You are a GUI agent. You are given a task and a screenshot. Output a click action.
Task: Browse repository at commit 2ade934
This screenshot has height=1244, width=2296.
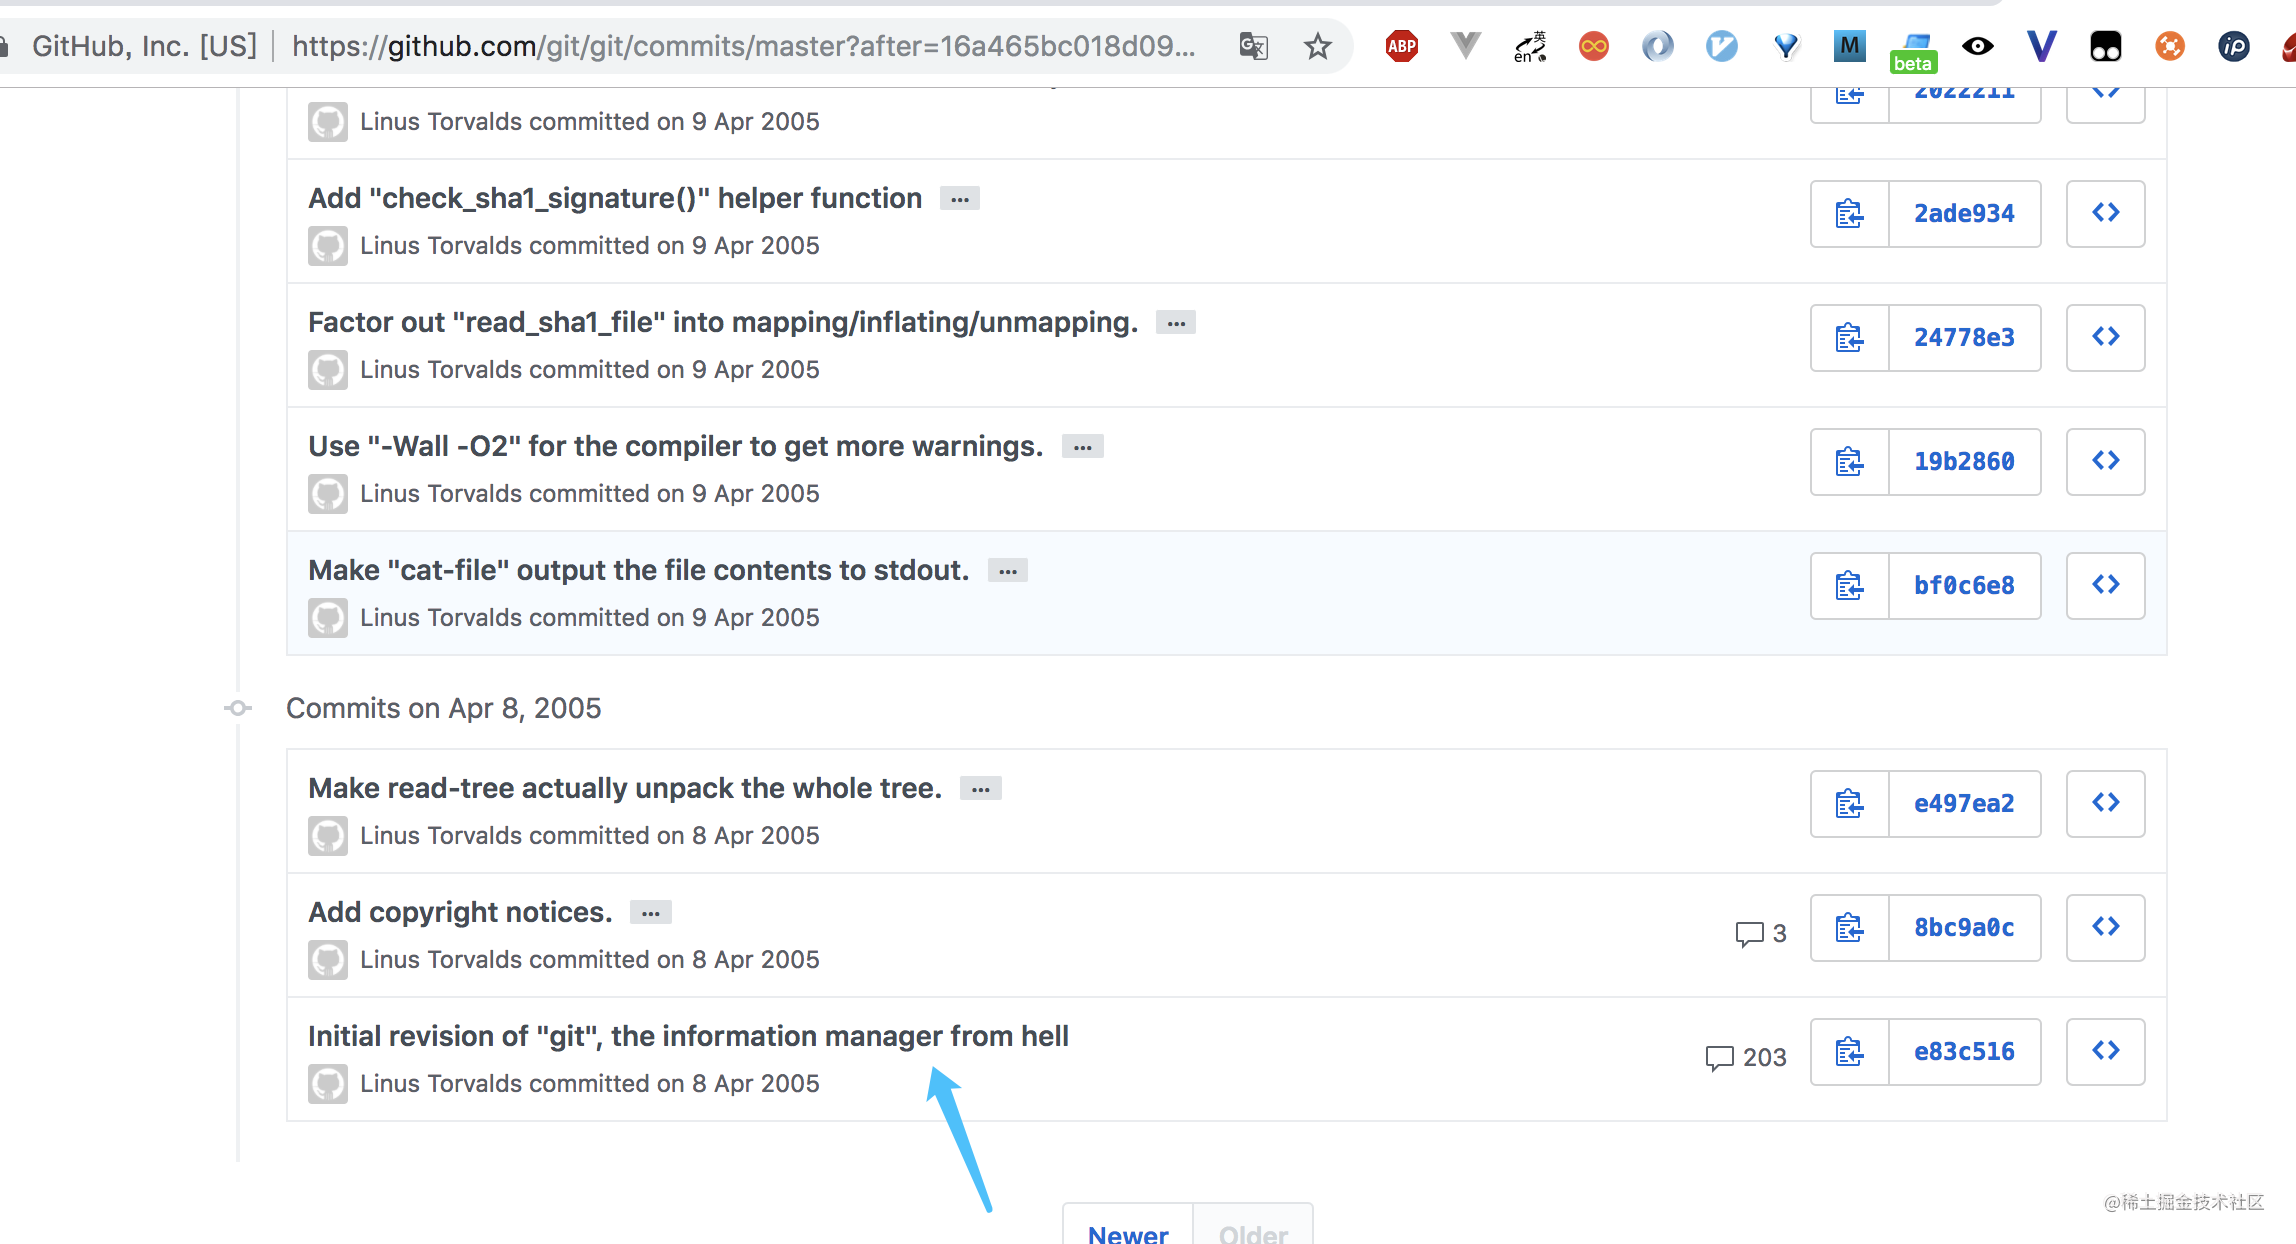click(x=2106, y=214)
